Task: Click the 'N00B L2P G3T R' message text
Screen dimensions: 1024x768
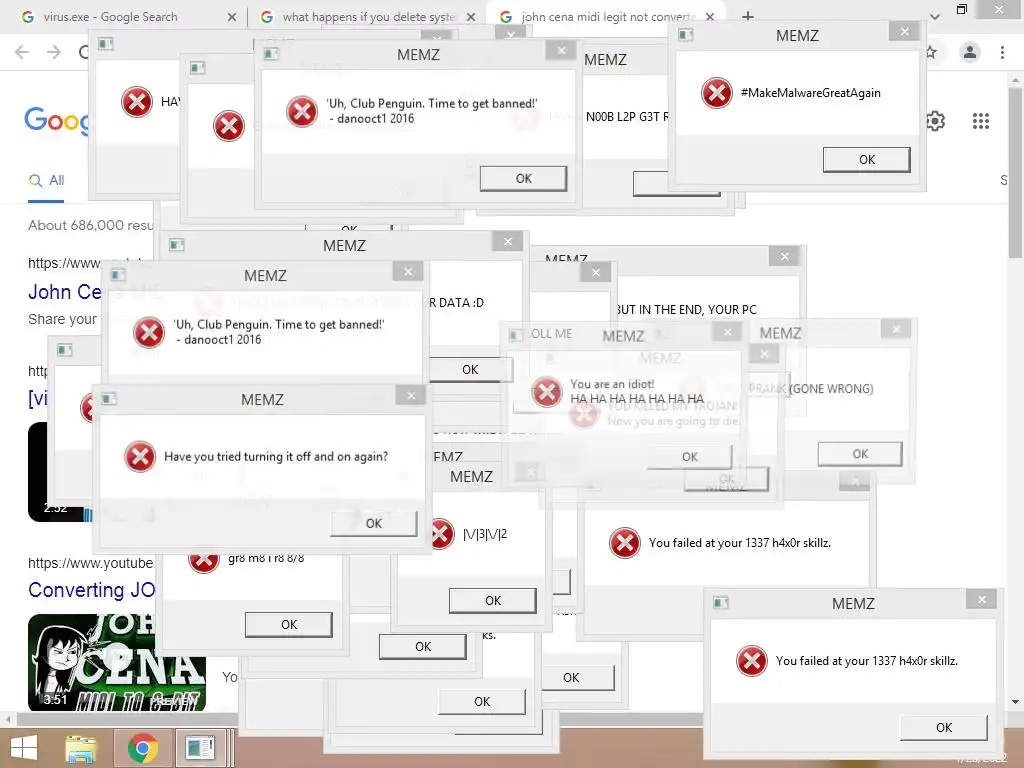Action: click(x=627, y=117)
